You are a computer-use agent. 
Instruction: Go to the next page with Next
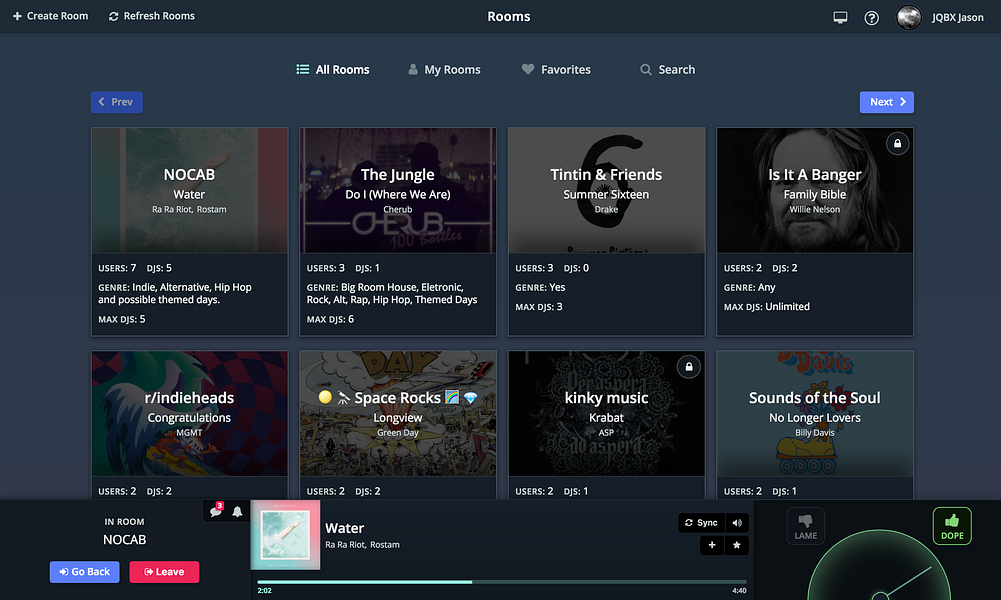[x=887, y=102]
